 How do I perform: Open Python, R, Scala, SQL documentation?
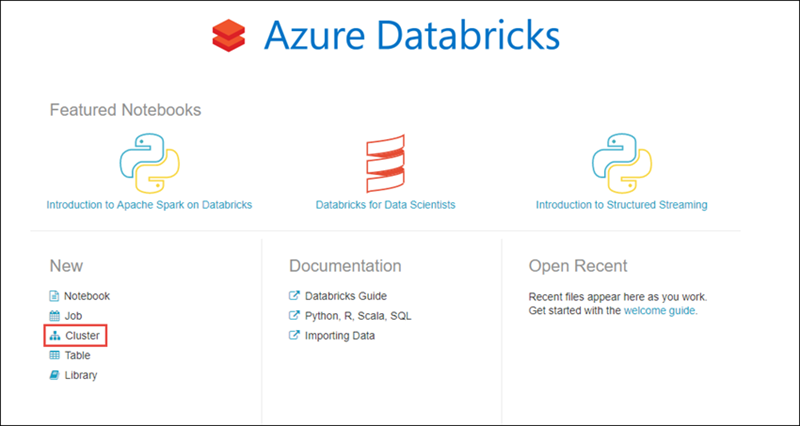pos(358,316)
